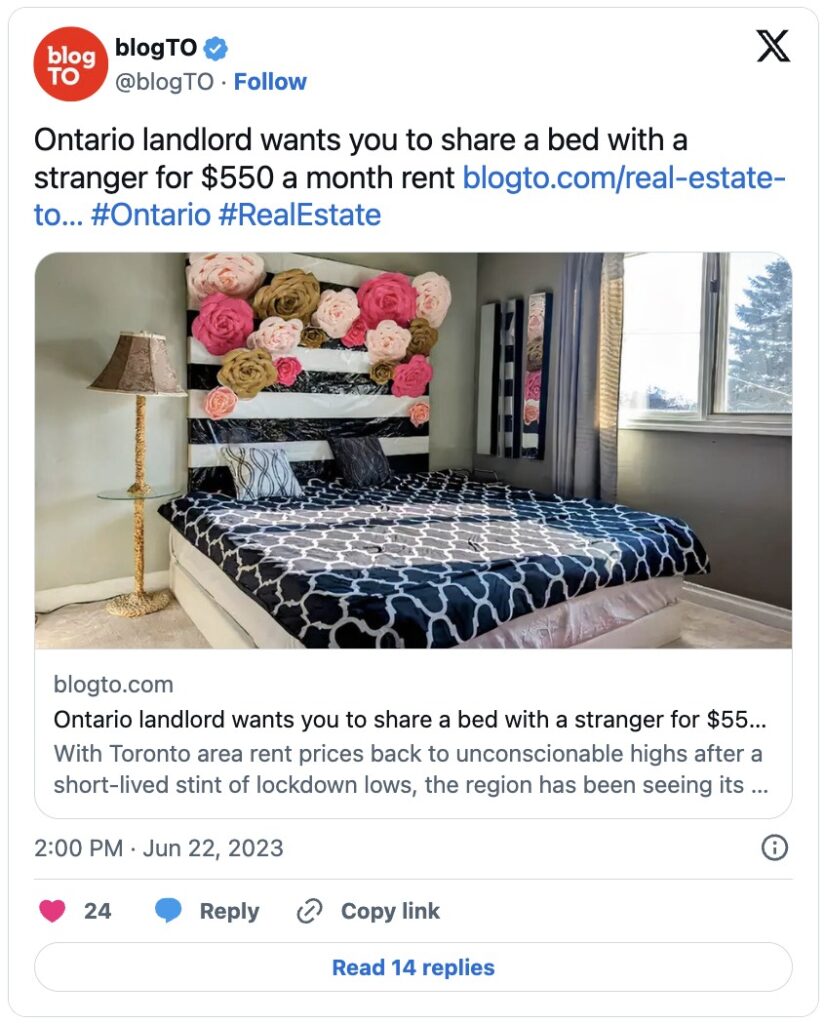This screenshot has height=1024, width=825.
Task: Click the blogTO display name
Action: [157, 48]
